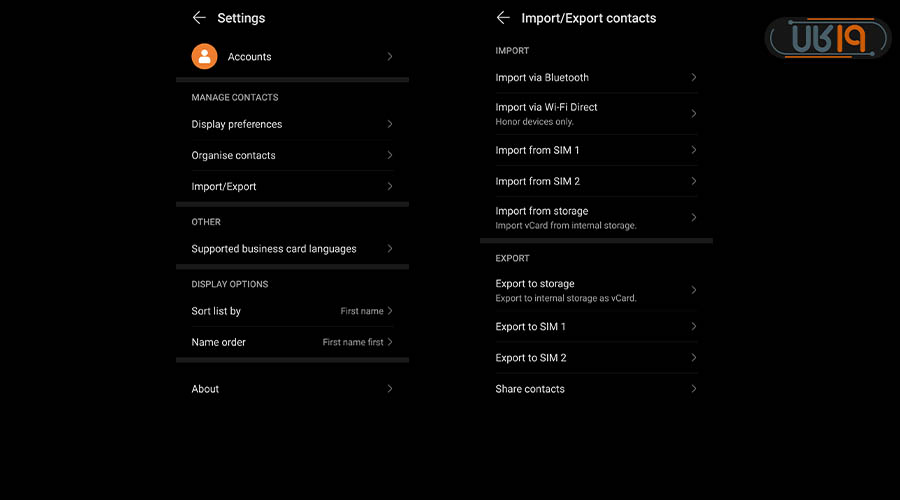The height and width of the screenshot is (500, 900).
Task: Expand Supported business card languages
Action: coord(274,249)
